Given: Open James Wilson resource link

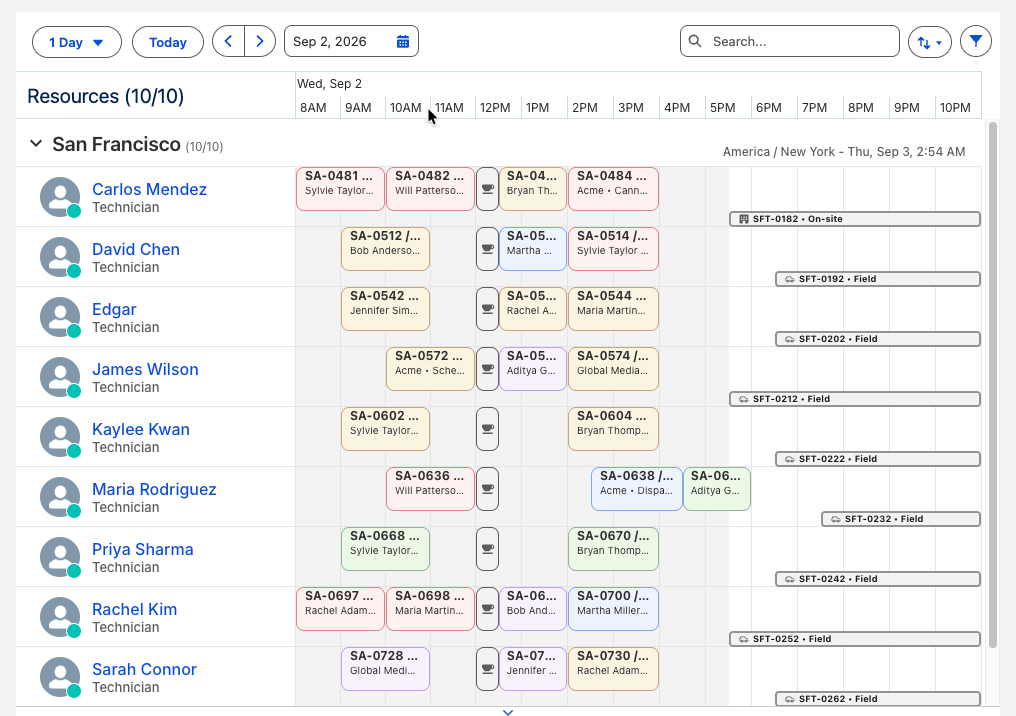Looking at the screenshot, I should (x=145, y=369).
